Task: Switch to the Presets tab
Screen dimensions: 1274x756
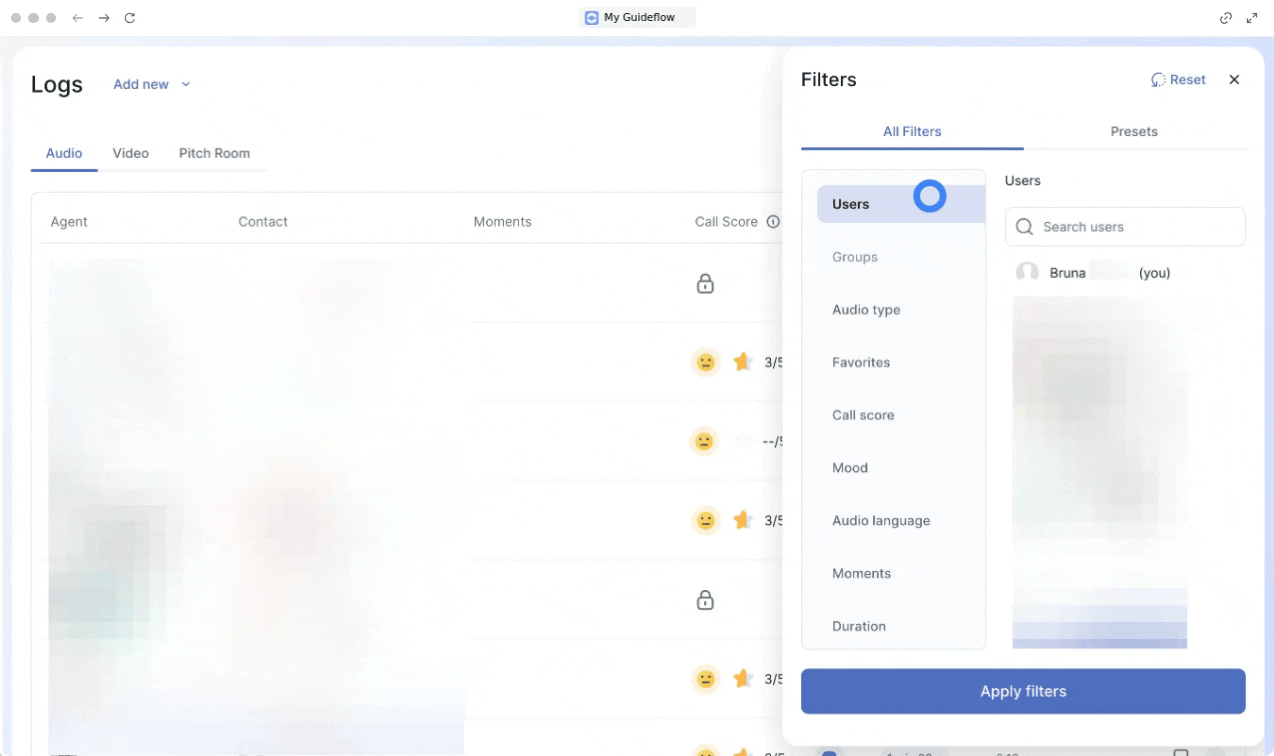Action: pyautogui.click(x=1134, y=132)
